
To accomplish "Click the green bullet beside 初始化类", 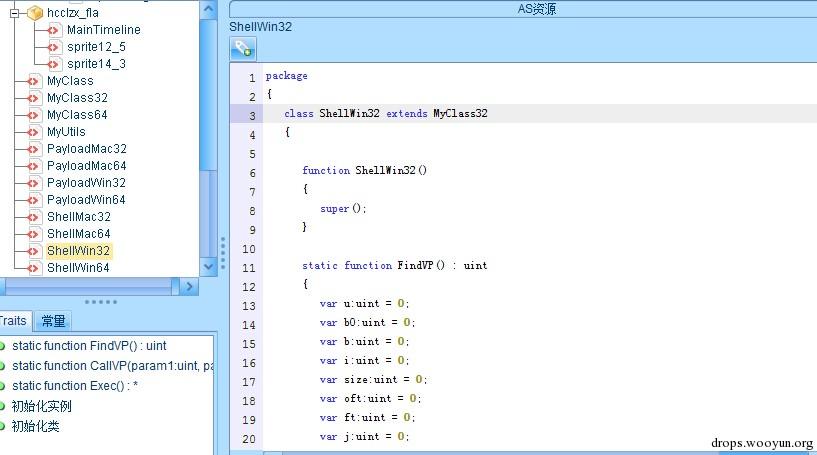I will [x=3, y=426].
